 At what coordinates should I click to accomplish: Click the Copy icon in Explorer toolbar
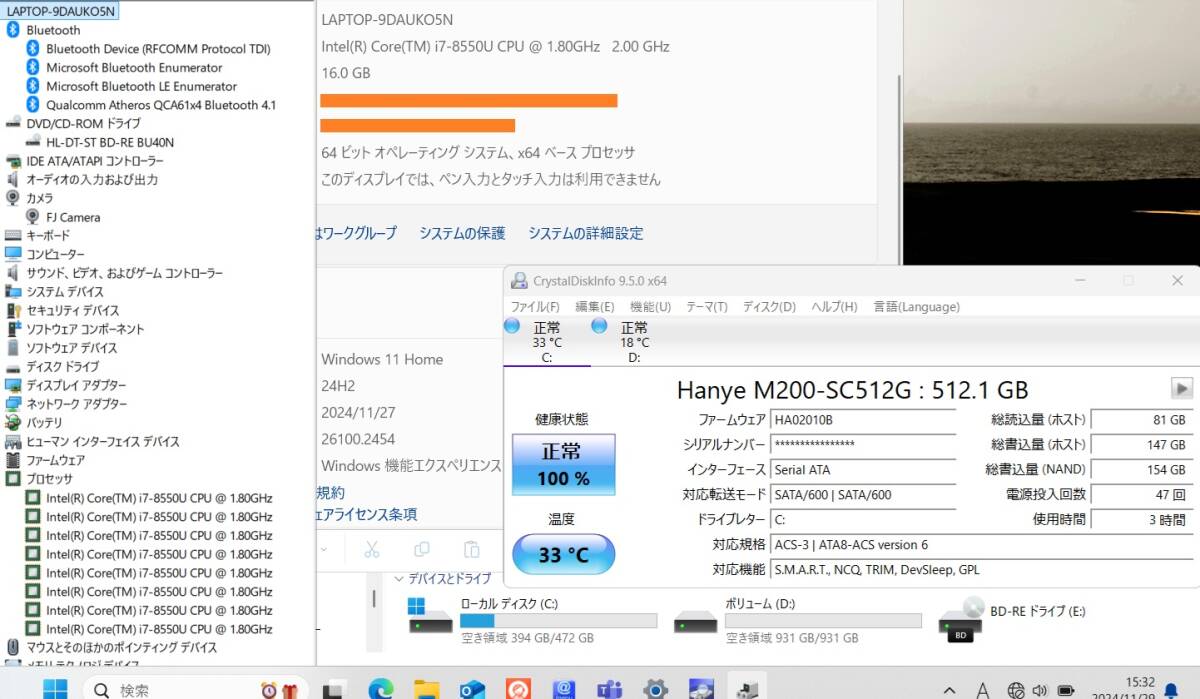[421, 549]
